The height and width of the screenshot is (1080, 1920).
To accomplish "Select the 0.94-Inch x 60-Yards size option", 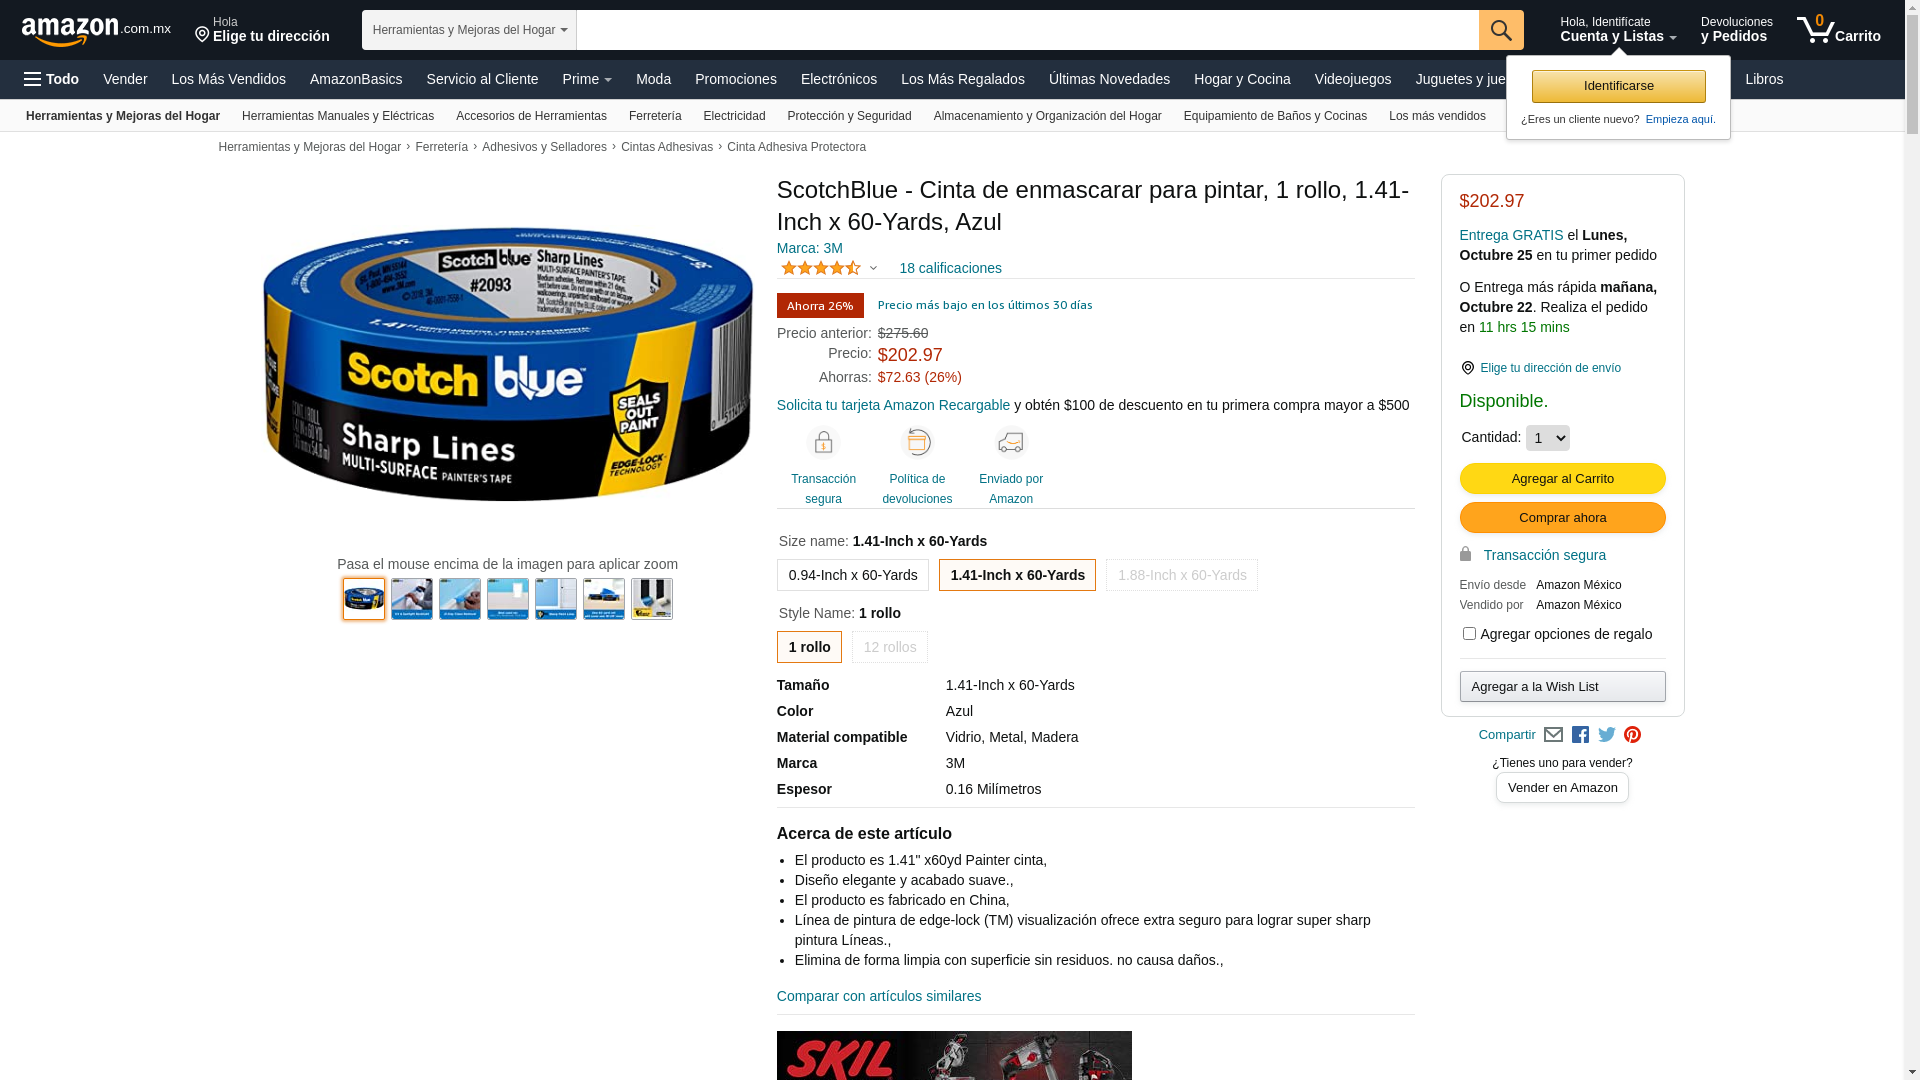I will point(853,575).
